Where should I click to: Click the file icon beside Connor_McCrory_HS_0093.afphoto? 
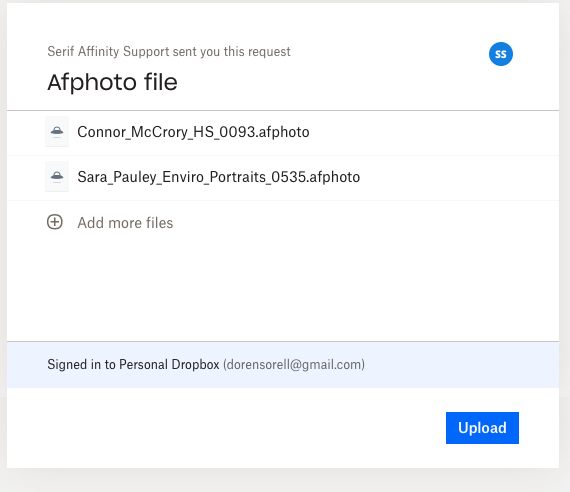point(57,132)
